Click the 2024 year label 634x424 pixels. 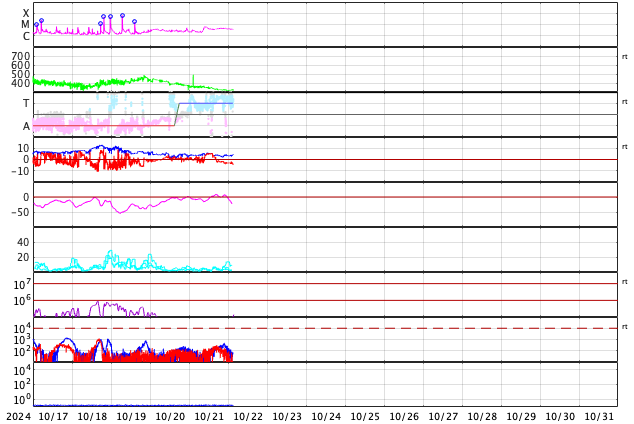pyautogui.click(x=19, y=417)
